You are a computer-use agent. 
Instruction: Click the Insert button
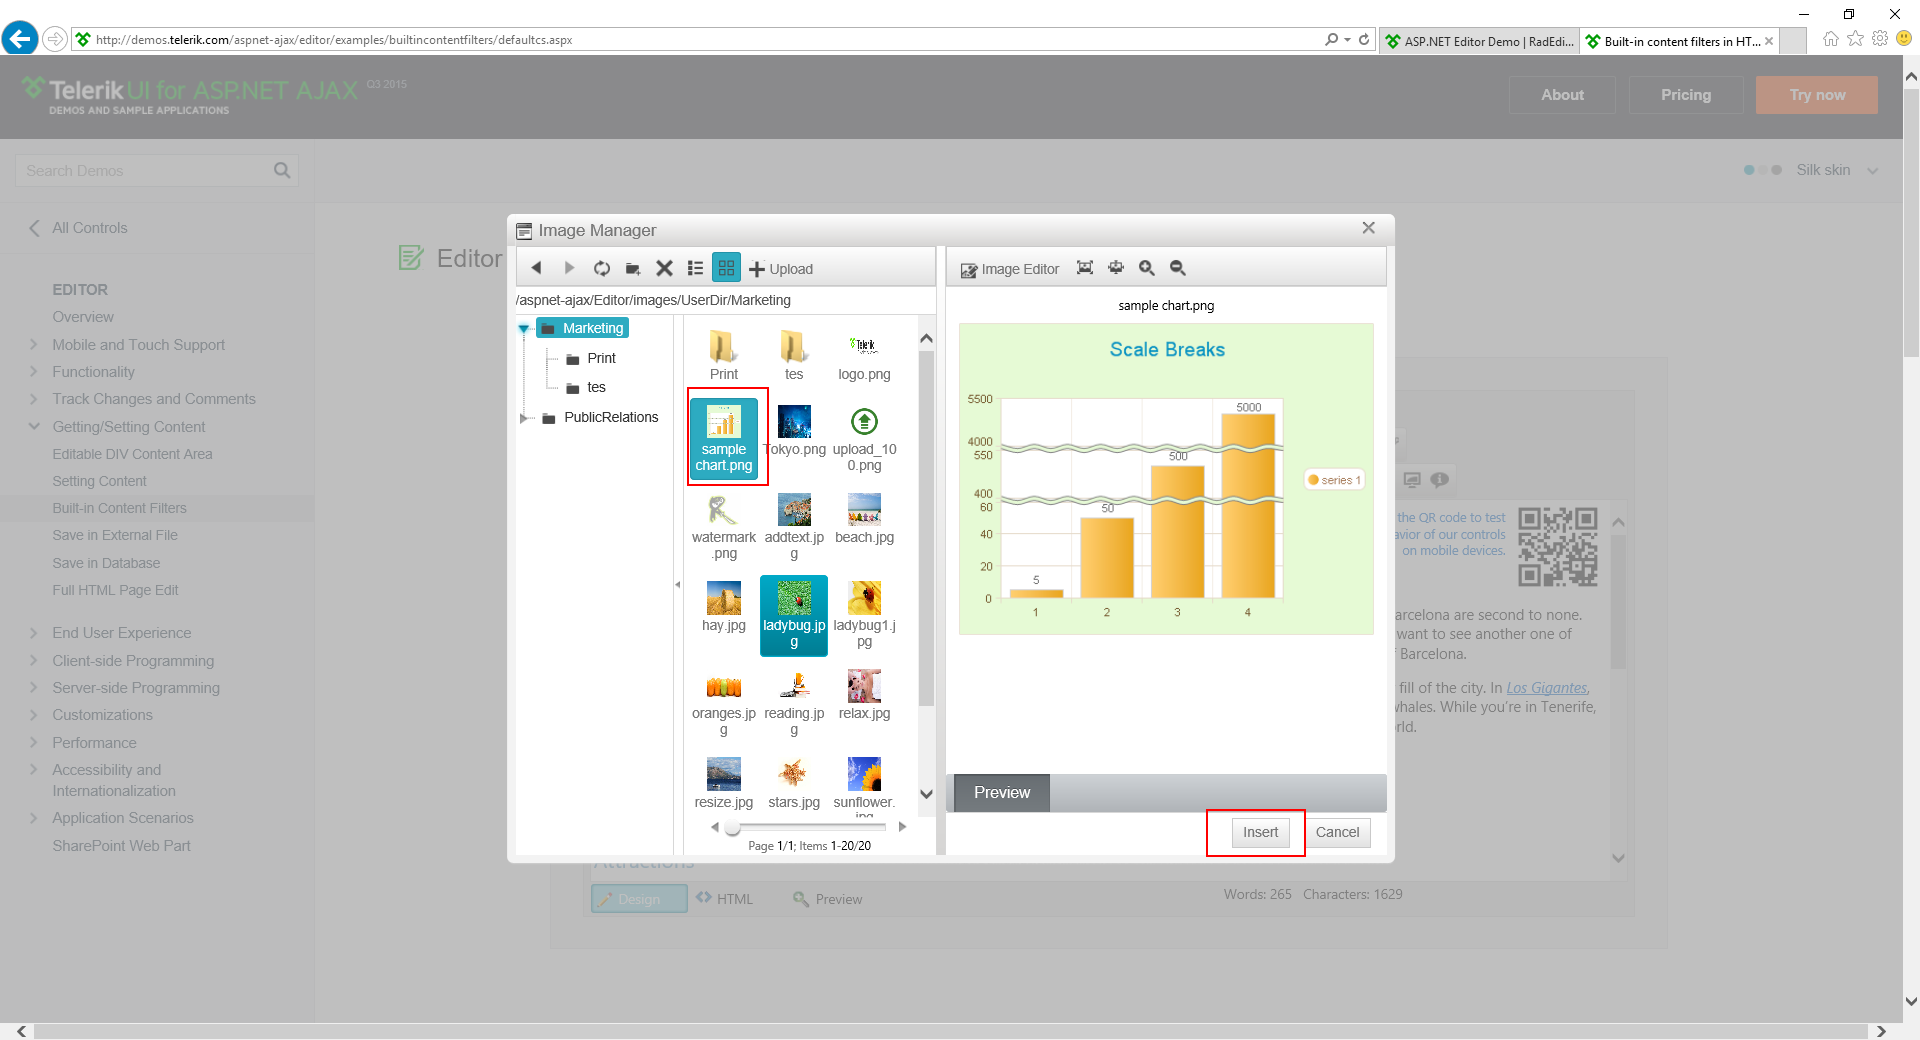coord(1260,832)
